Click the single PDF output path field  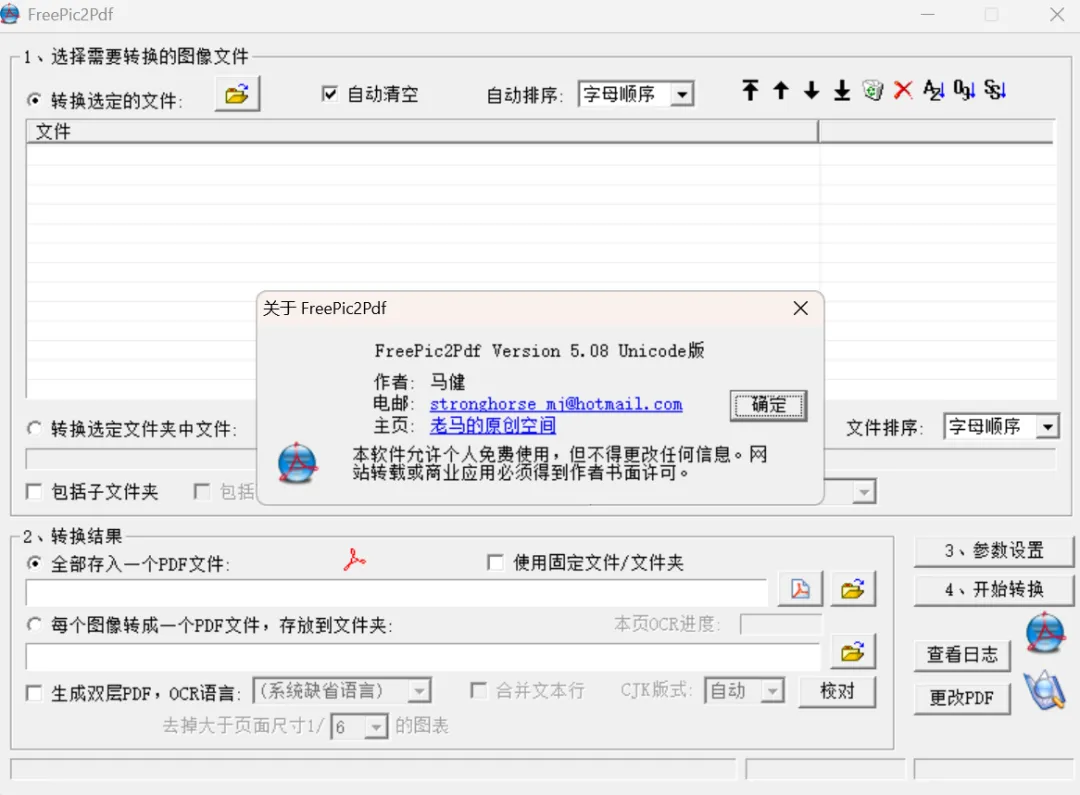point(397,592)
